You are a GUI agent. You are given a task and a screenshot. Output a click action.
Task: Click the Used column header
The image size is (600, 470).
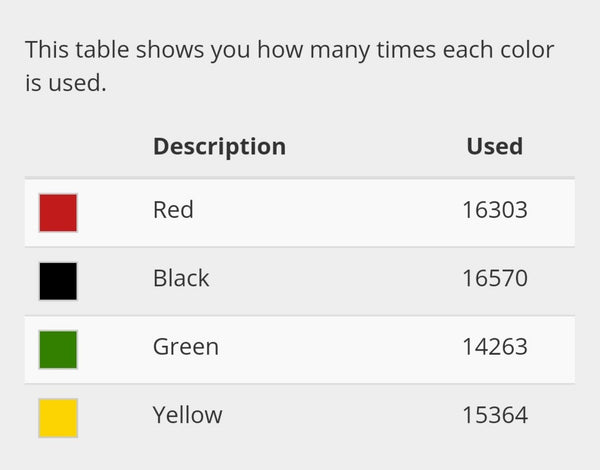pyautogui.click(x=494, y=146)
